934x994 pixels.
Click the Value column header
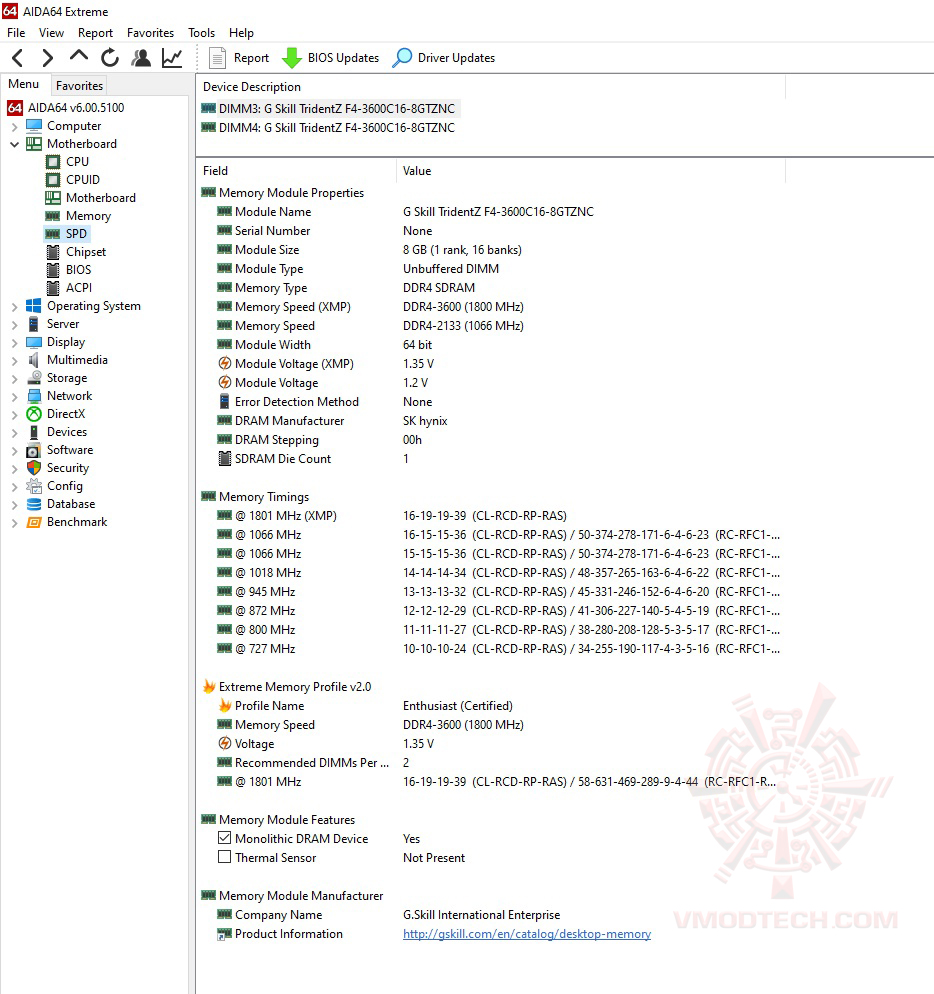tap(592, 171)
